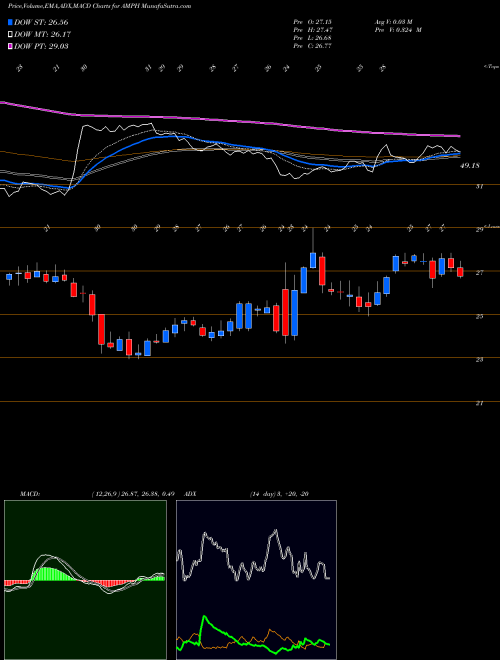Click the white DOW MT legend swatch

(x=10, y=34)
